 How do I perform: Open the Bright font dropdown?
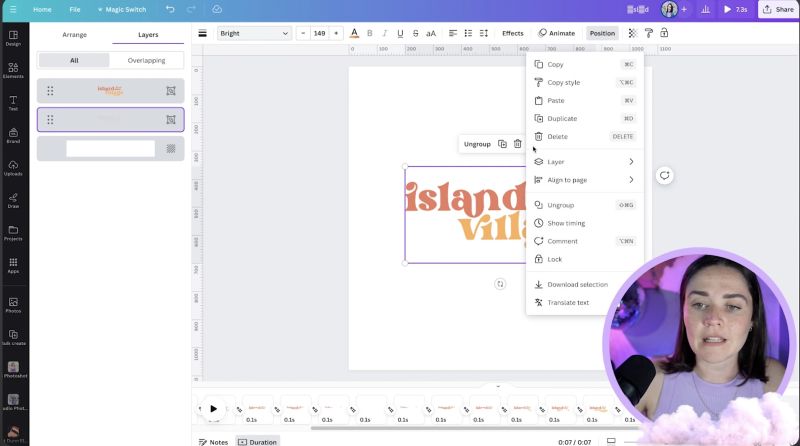[254, 33]
